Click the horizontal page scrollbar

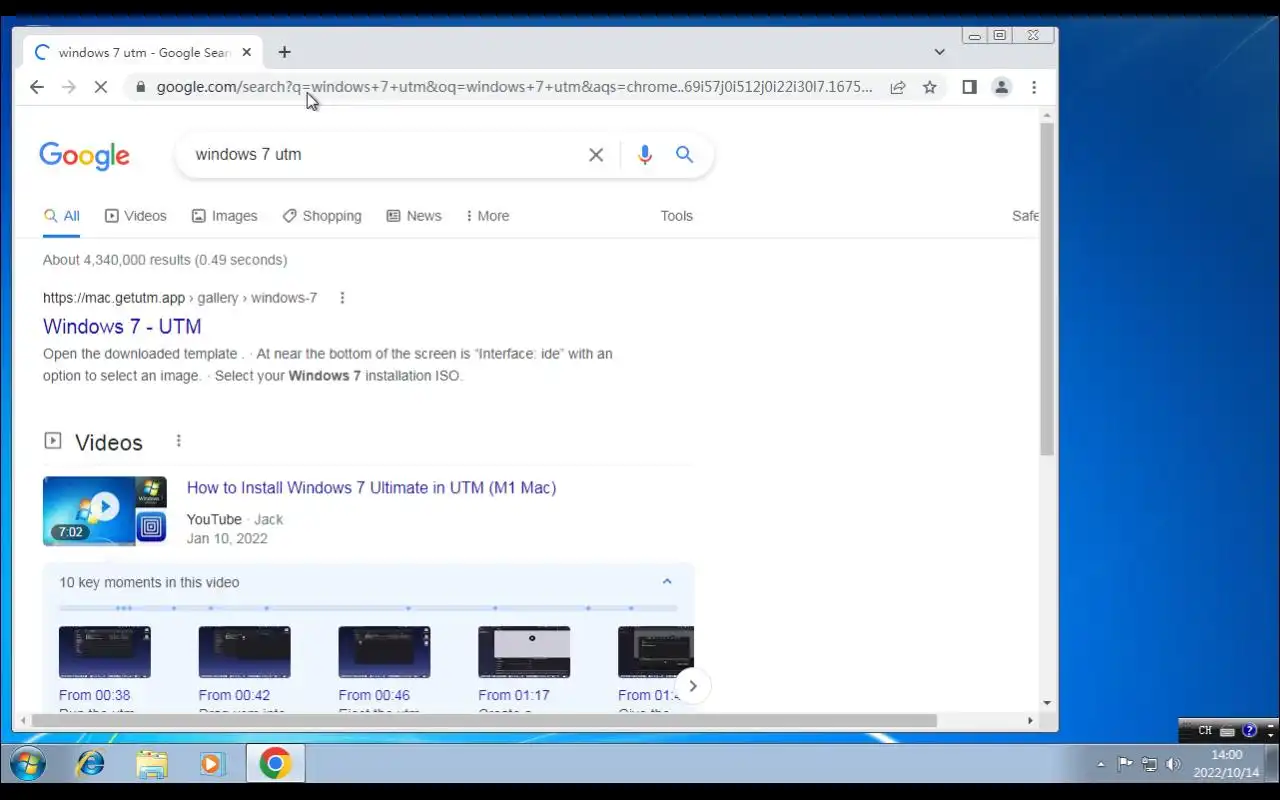pos(484,720)
